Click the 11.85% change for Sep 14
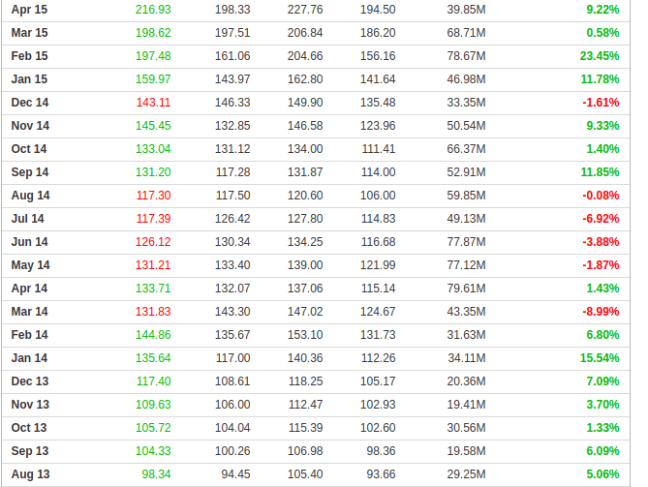Viewport: 648px width, 487px height. pyautogui.click(x=598, y=172)
